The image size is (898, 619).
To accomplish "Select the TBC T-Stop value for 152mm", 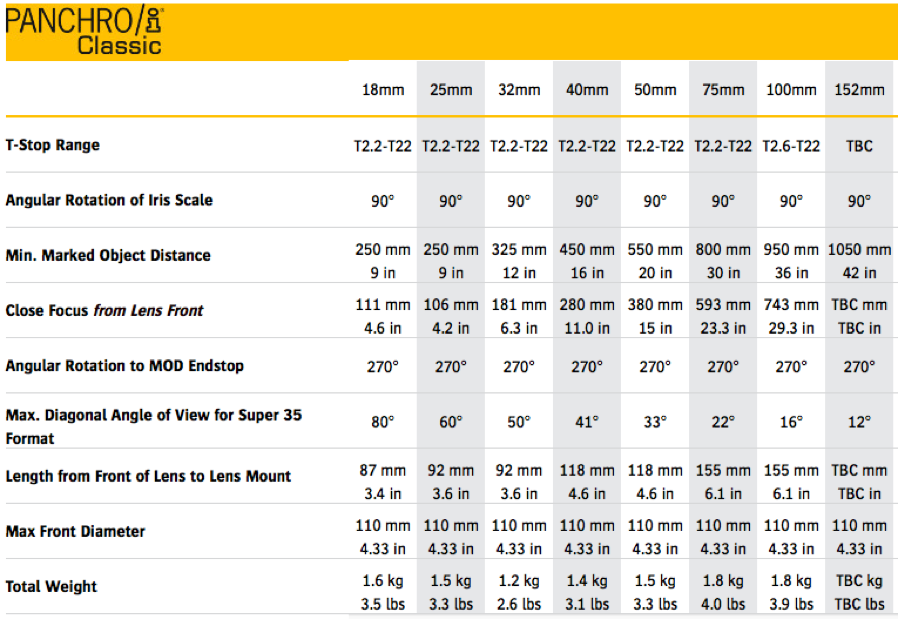I will click(860, 146).
